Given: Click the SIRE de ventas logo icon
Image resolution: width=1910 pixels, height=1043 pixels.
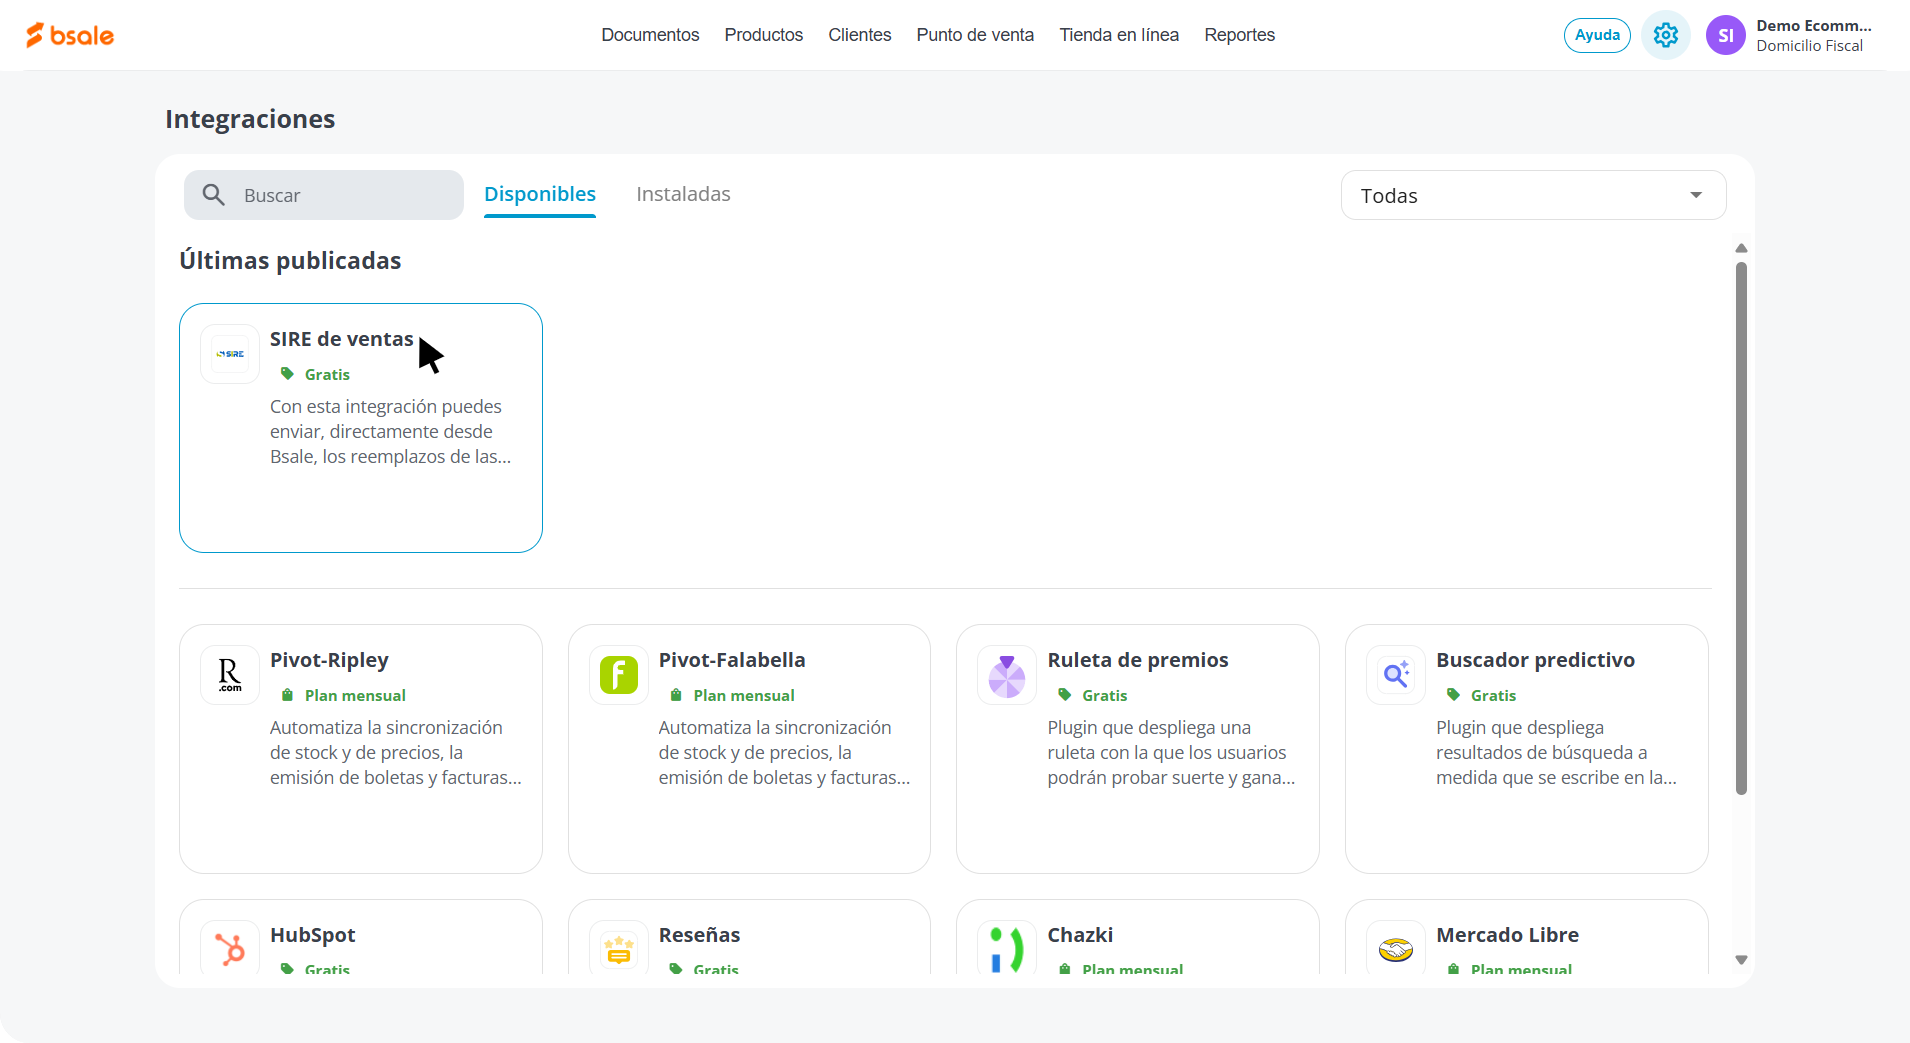Looking at the screenshot, I should pos(230,354).
